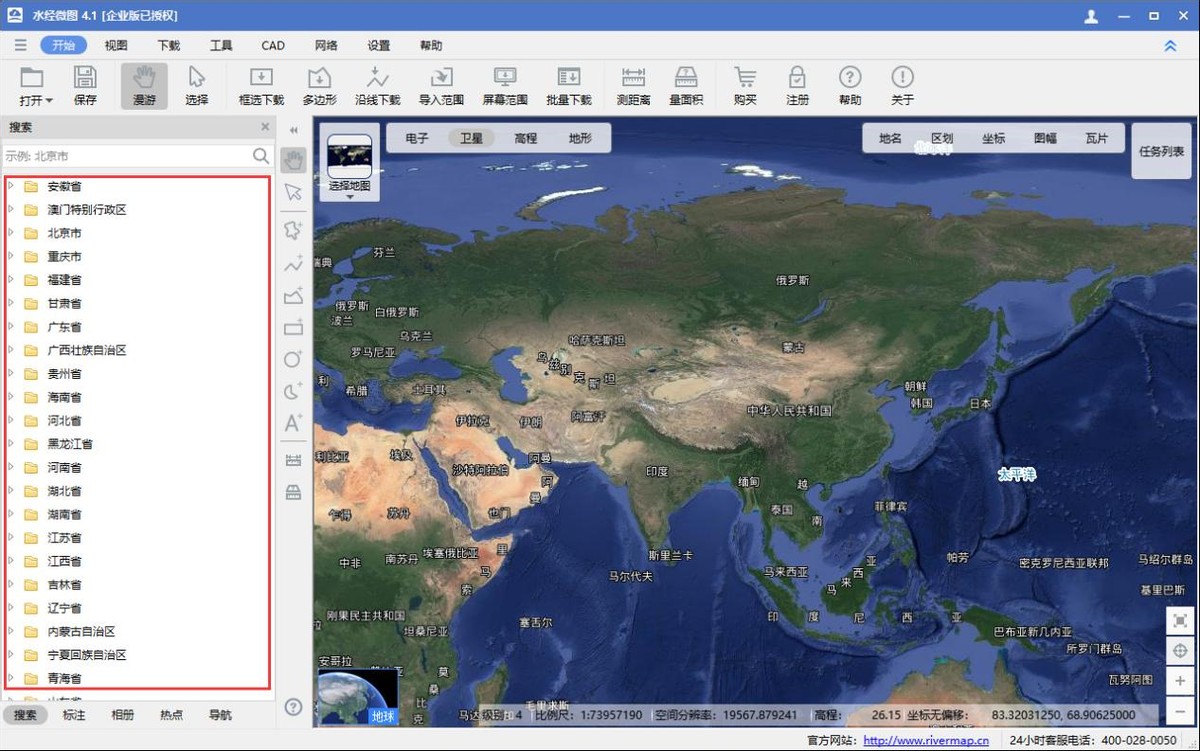This screenshot has height=751, width=1200.
Task: Toggle the 地名 place names overlay
Action: click(890, 138)
